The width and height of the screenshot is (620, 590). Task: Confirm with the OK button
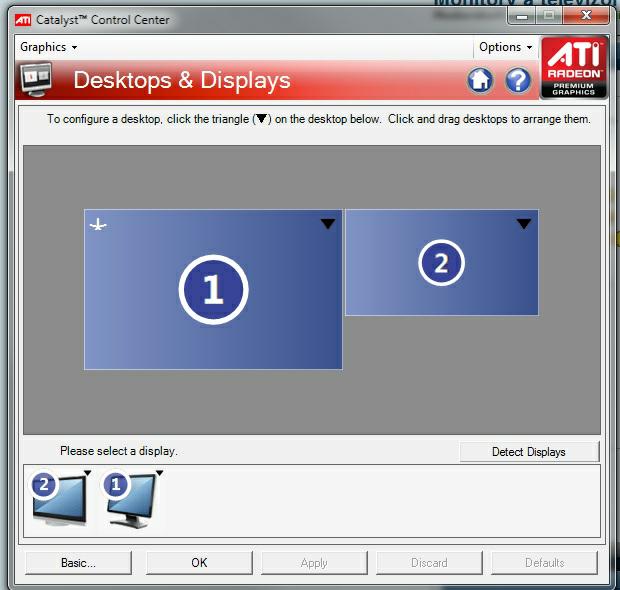pyautogui.click(x=199, y=563)
